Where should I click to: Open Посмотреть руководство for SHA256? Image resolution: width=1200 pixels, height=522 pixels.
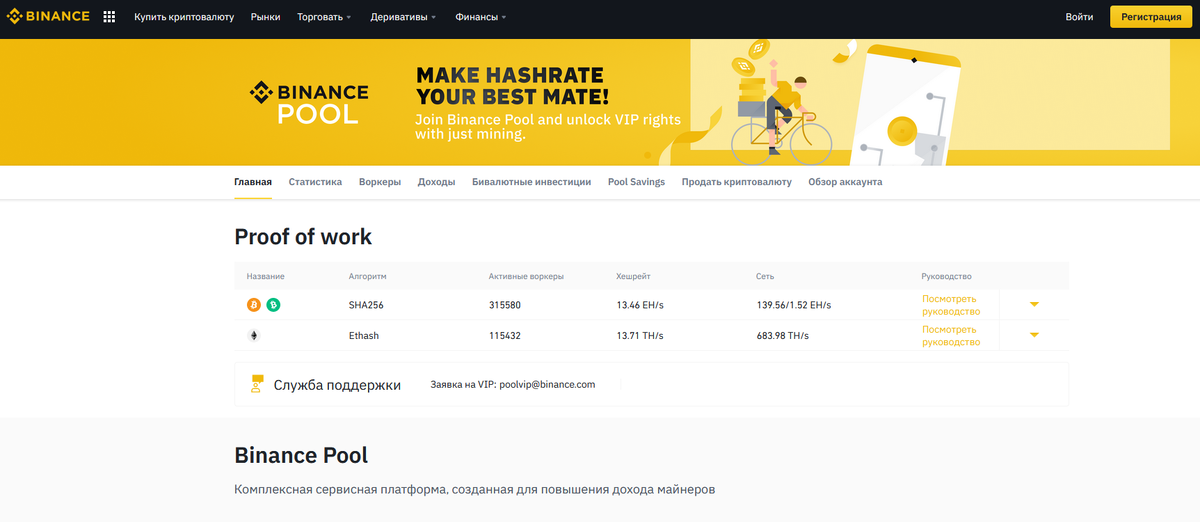click(951, 305)
